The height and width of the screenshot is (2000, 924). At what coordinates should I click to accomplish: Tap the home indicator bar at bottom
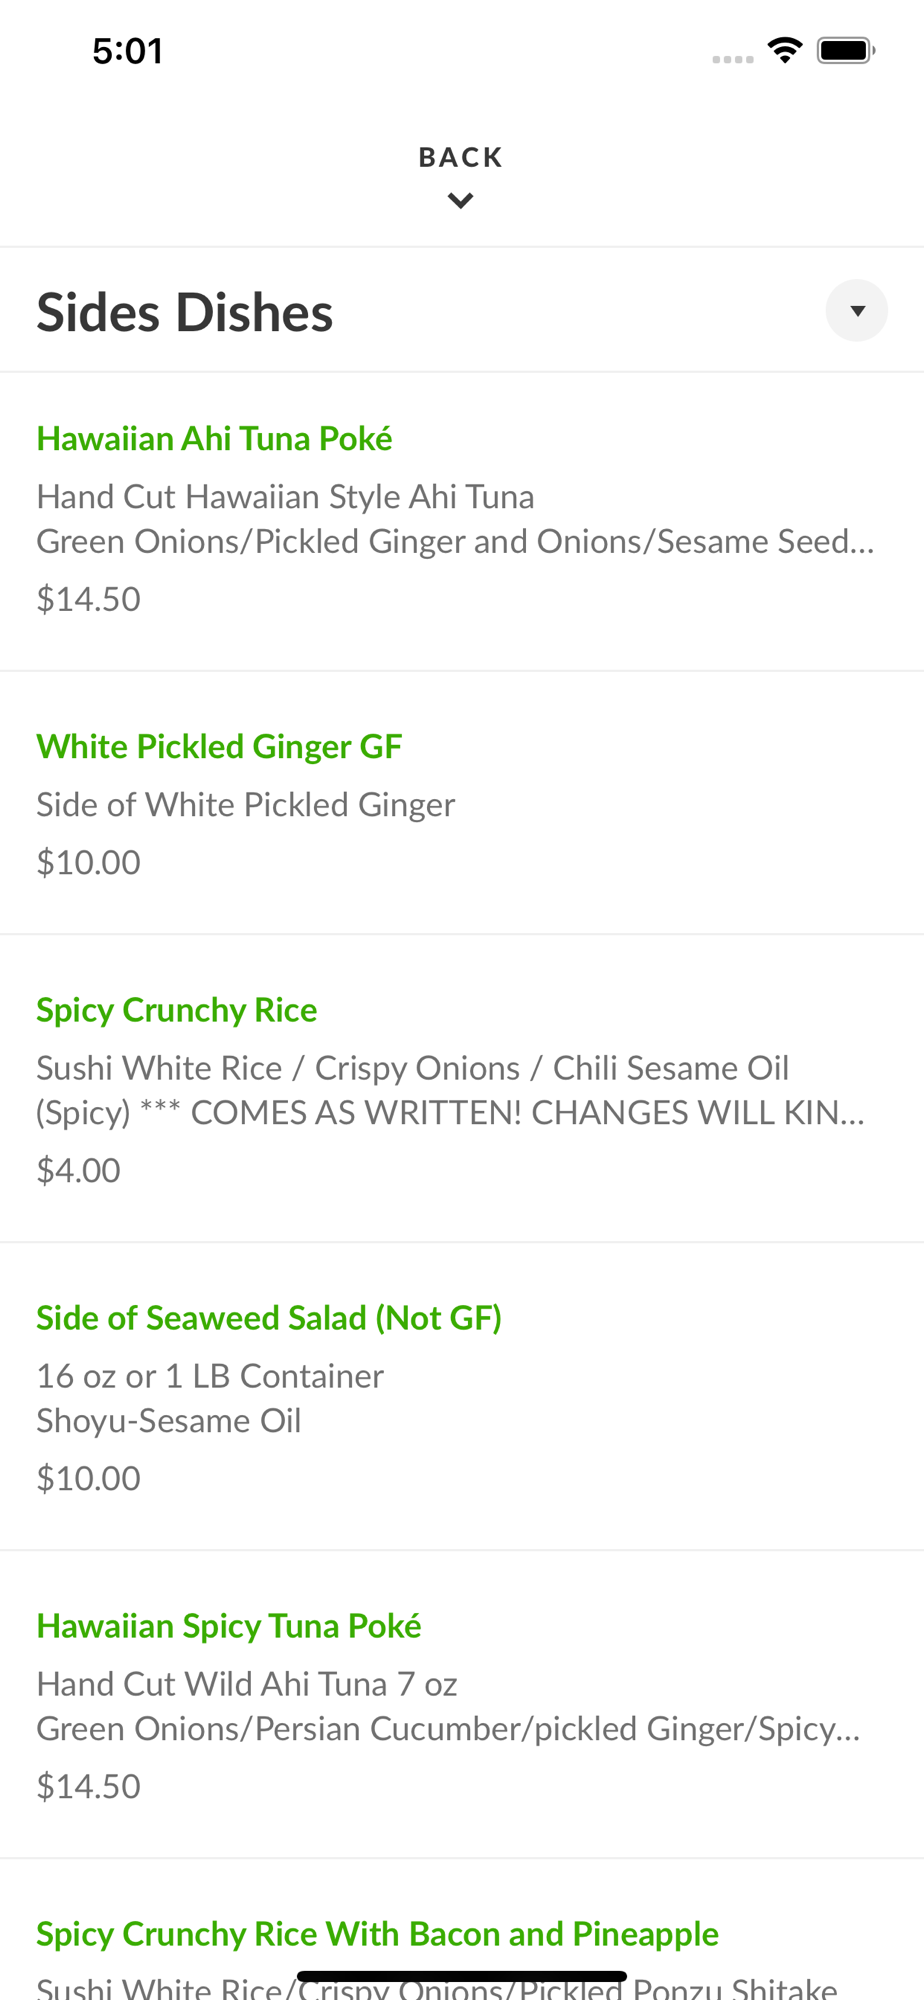click(462, 1977)
